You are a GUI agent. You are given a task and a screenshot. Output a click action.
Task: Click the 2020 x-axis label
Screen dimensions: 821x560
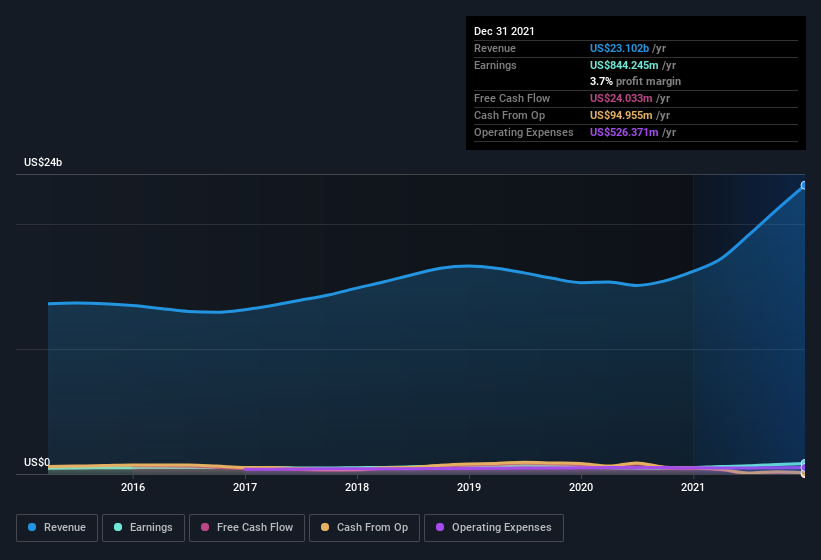[x=581, y=487]
